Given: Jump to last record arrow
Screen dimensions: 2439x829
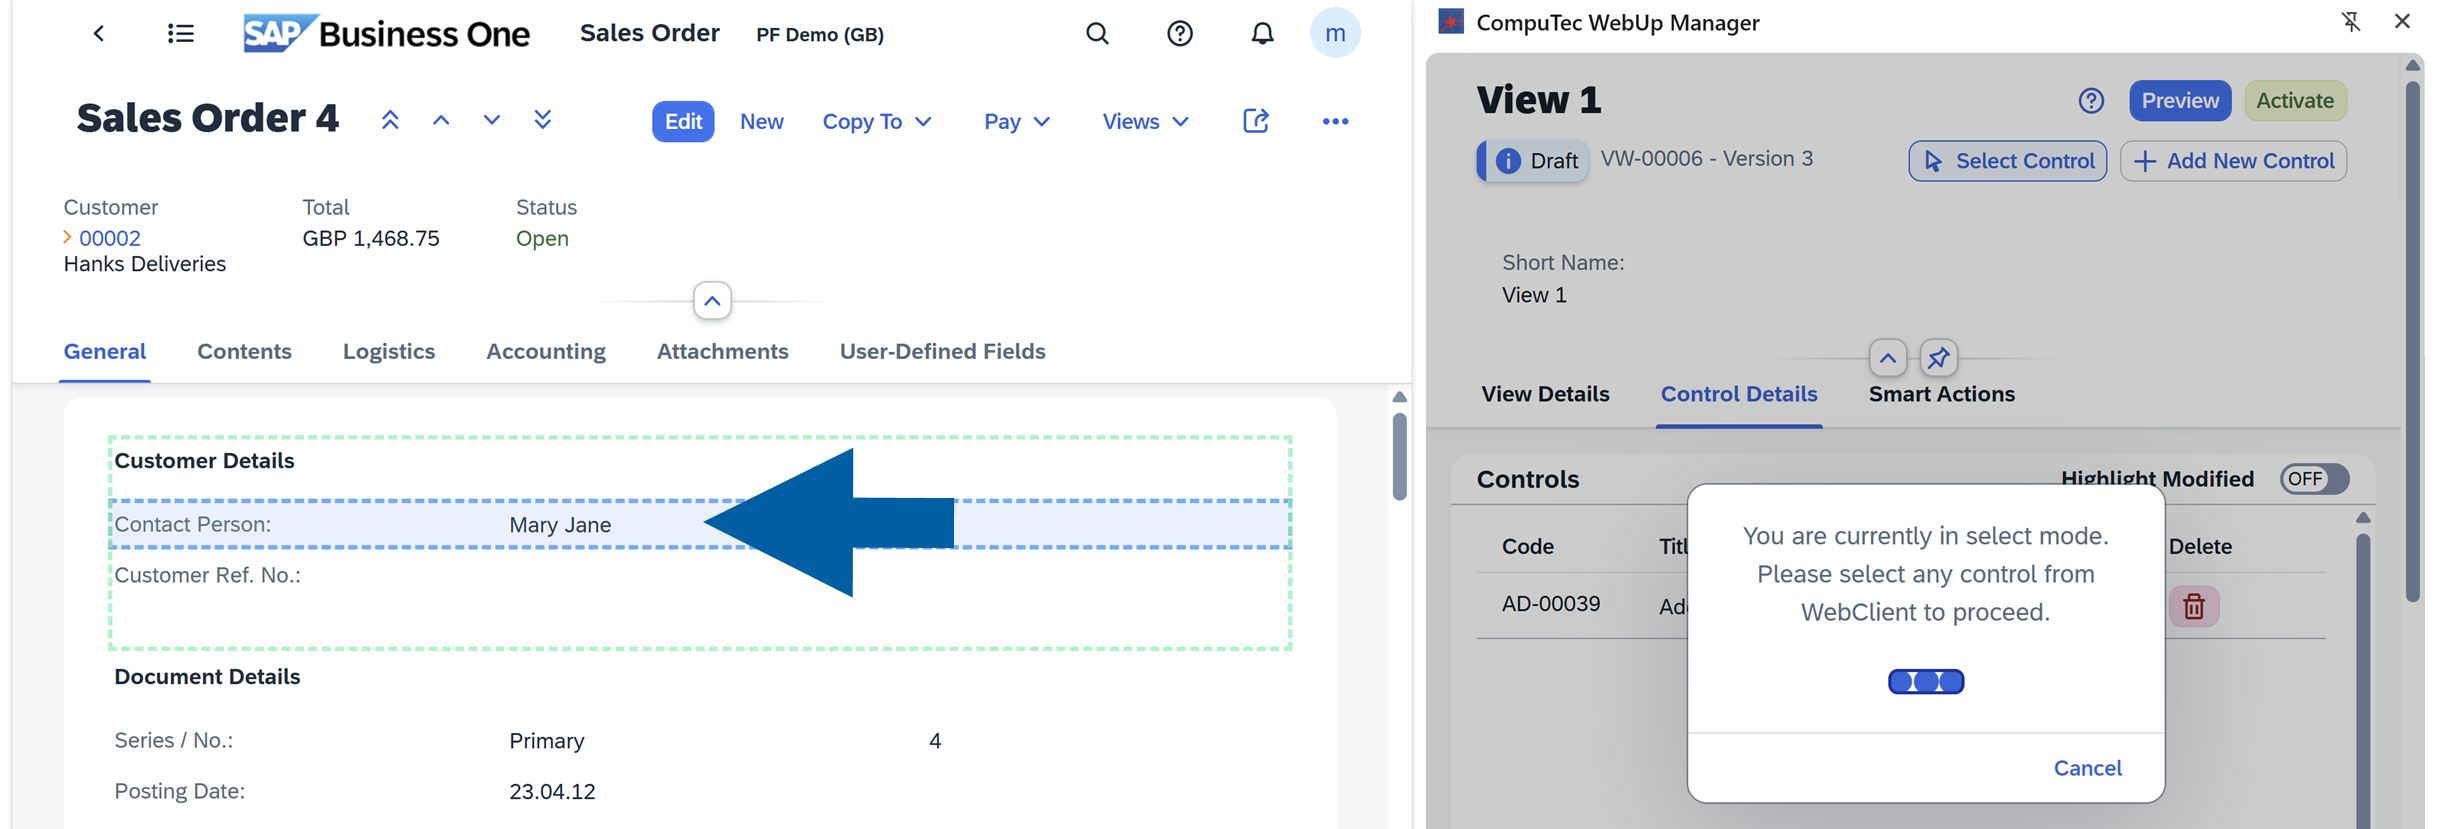Looking at the screenshot, I should tap(543, 121).
